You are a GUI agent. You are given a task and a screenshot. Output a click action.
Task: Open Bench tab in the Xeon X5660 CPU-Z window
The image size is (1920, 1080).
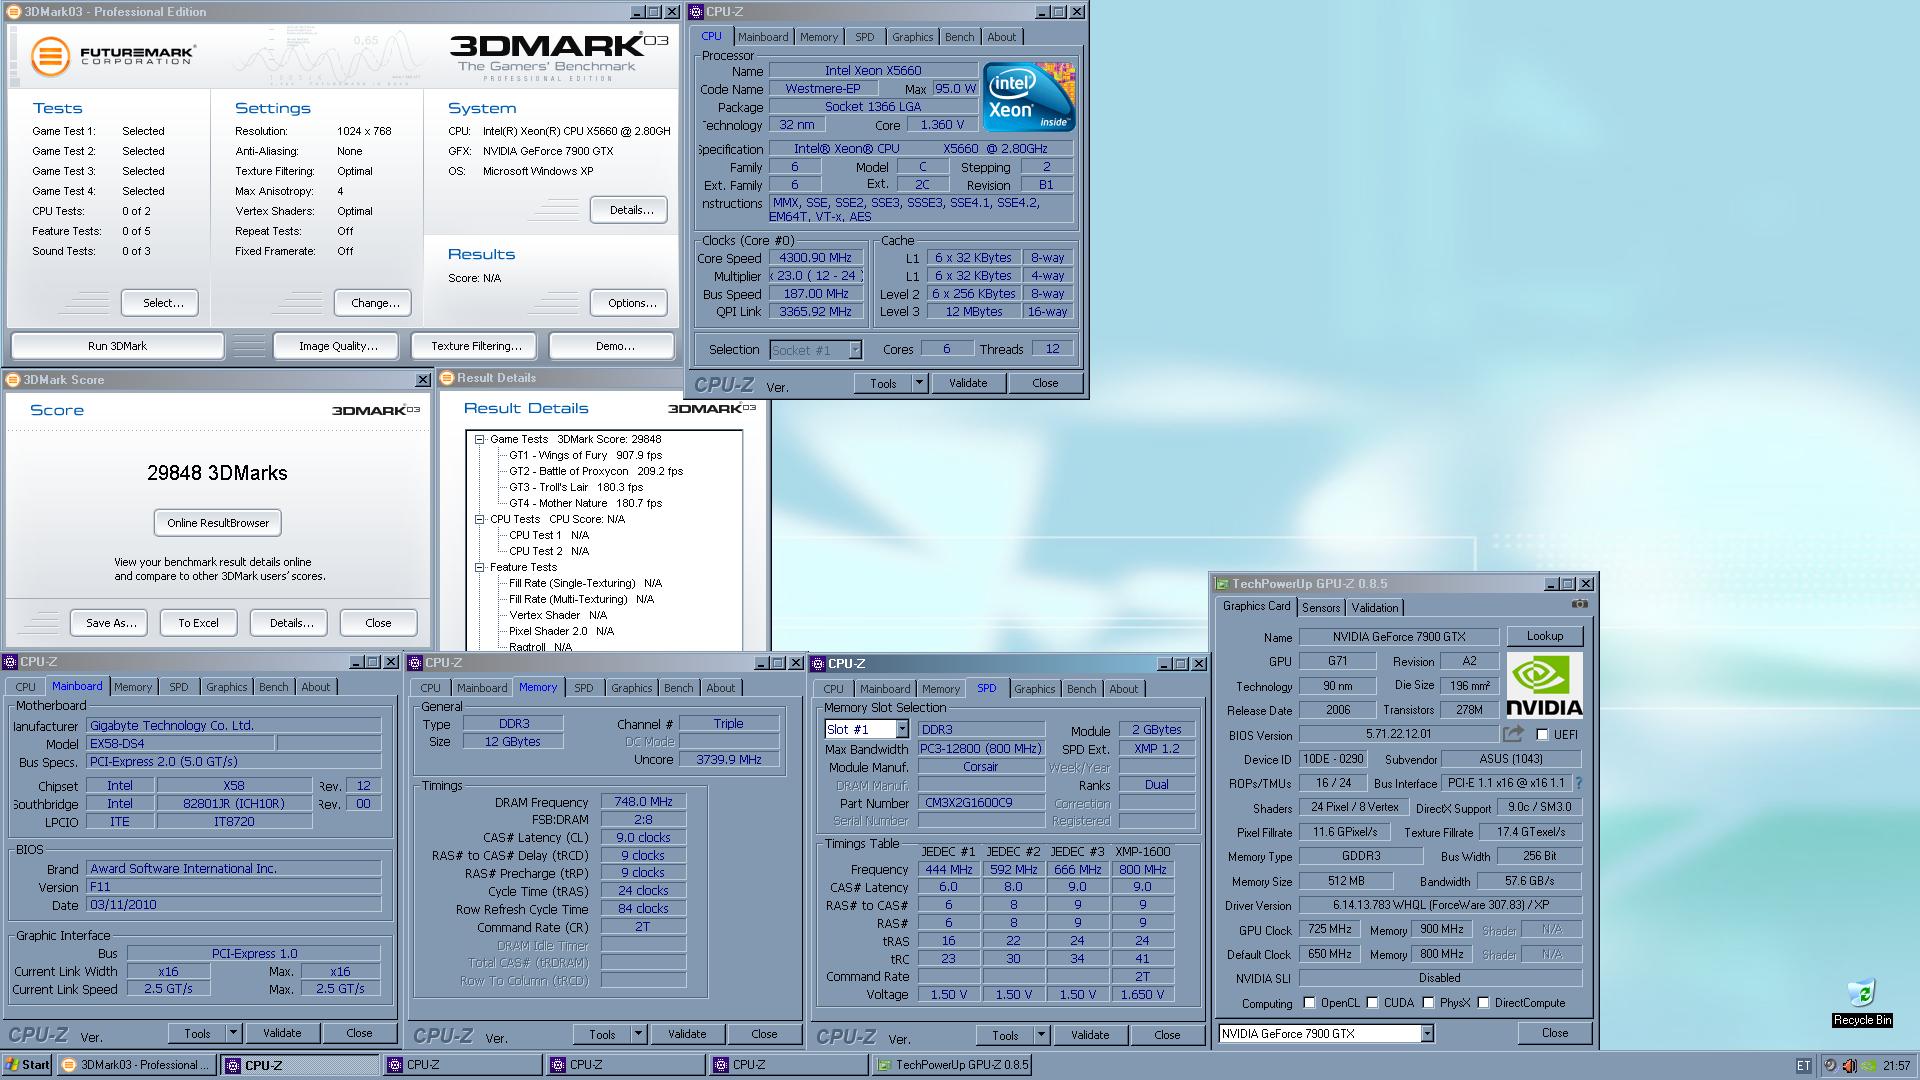pyautogui.click(x=959, y=37)
